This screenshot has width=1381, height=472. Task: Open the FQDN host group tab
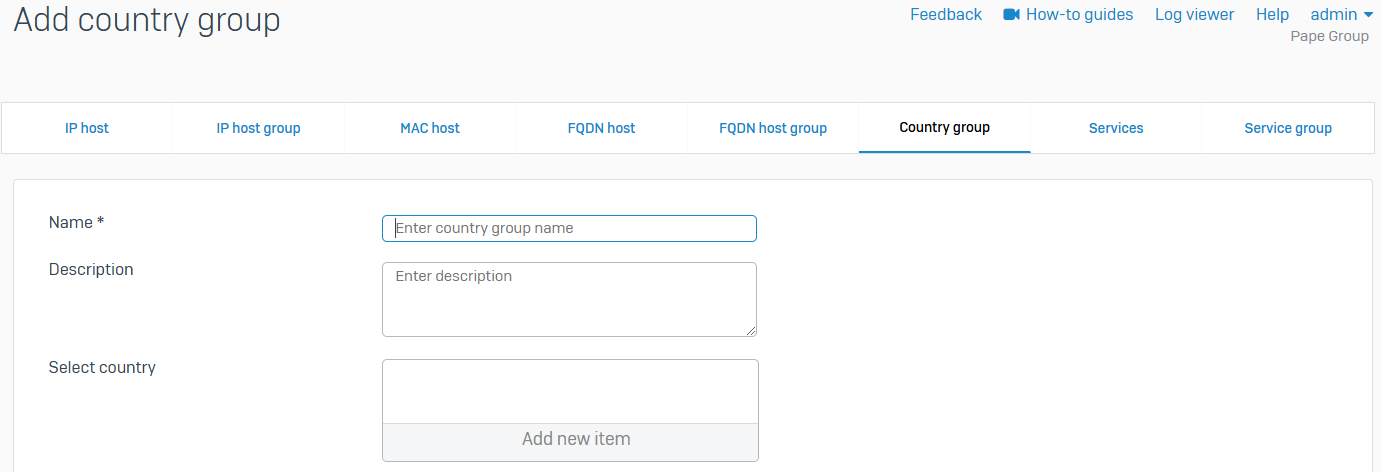tap(773, 128)
